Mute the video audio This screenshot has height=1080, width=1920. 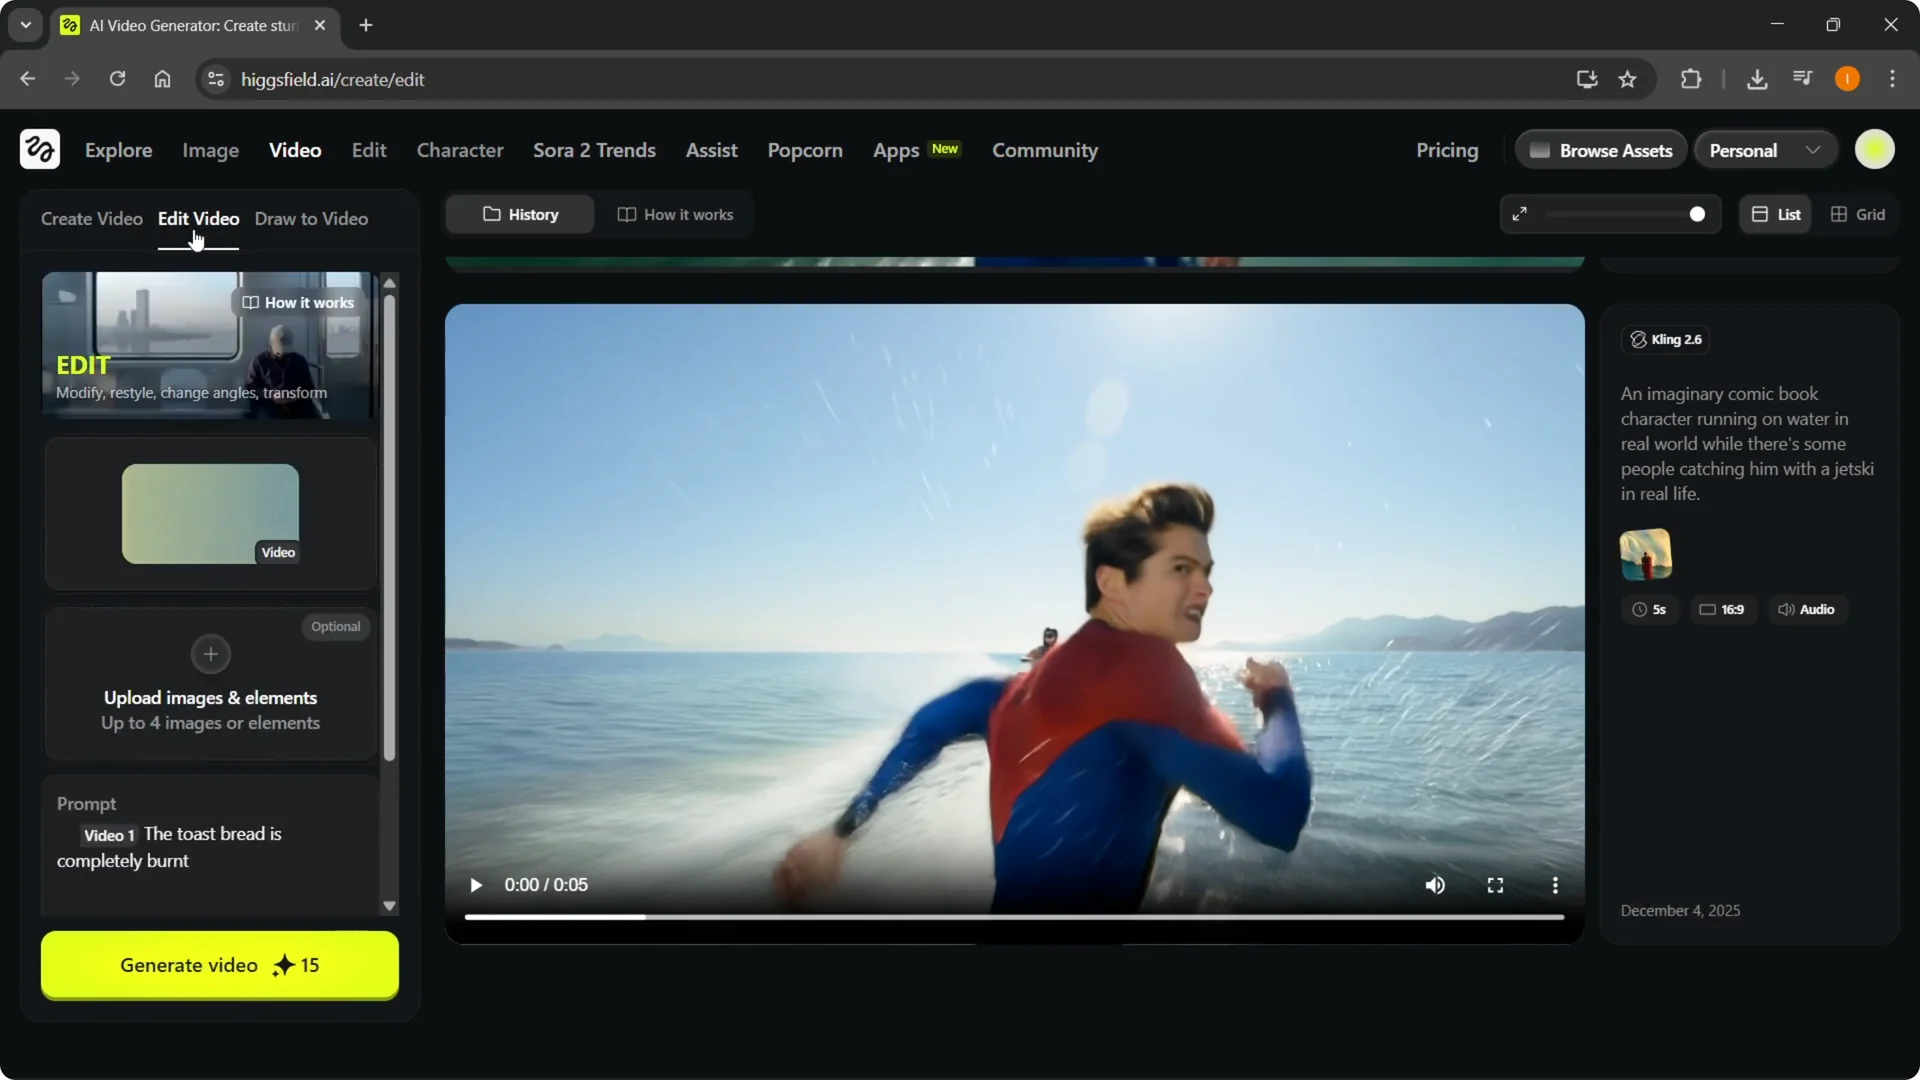[x=1435, y=885]
